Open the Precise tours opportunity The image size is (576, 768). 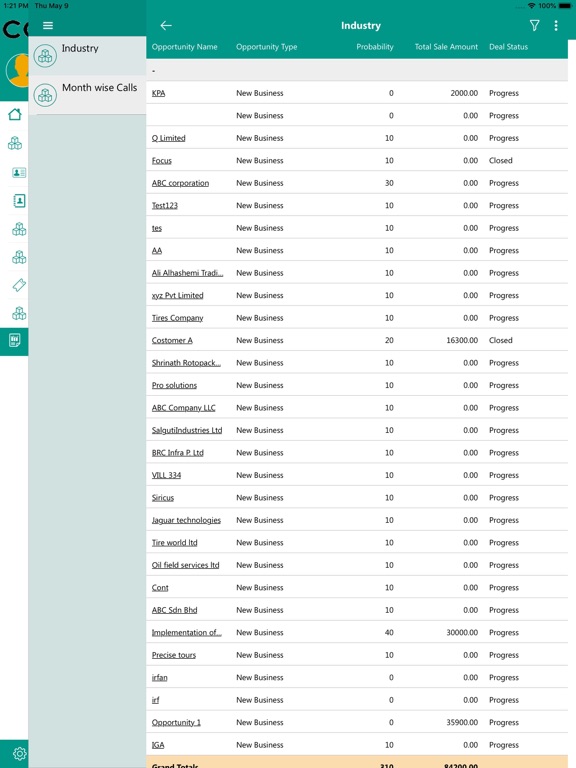pyautogui.click(x=174, y=656)
